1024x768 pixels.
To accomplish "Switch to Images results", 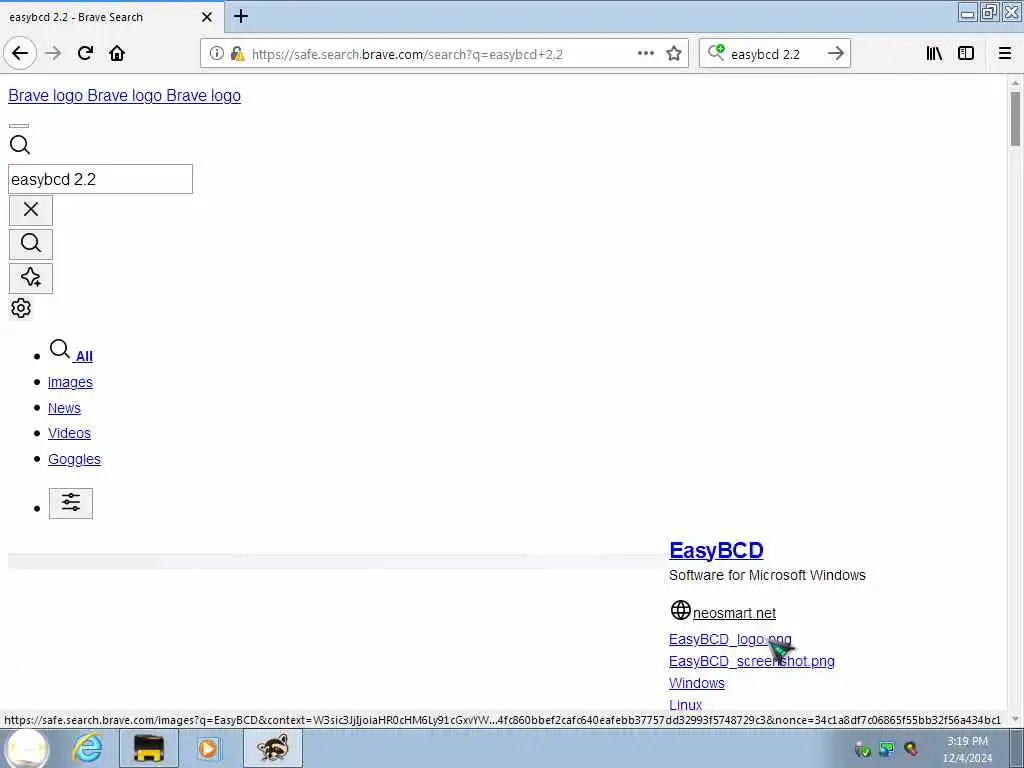I will 70,382.
